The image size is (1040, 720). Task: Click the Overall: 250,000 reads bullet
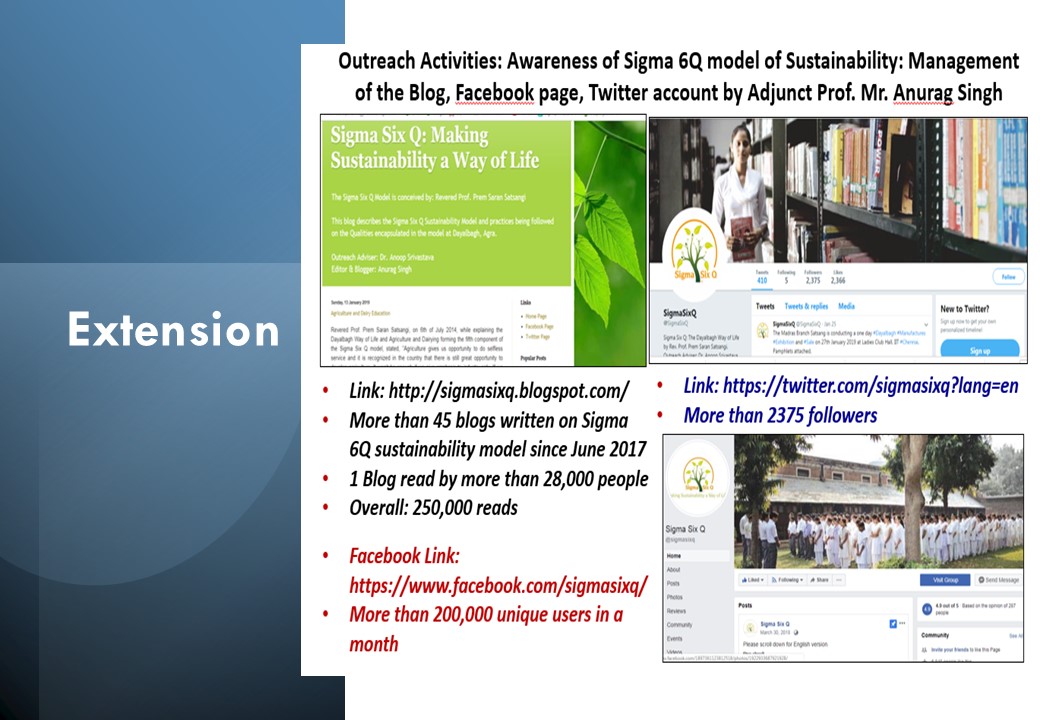click(433, 508)
